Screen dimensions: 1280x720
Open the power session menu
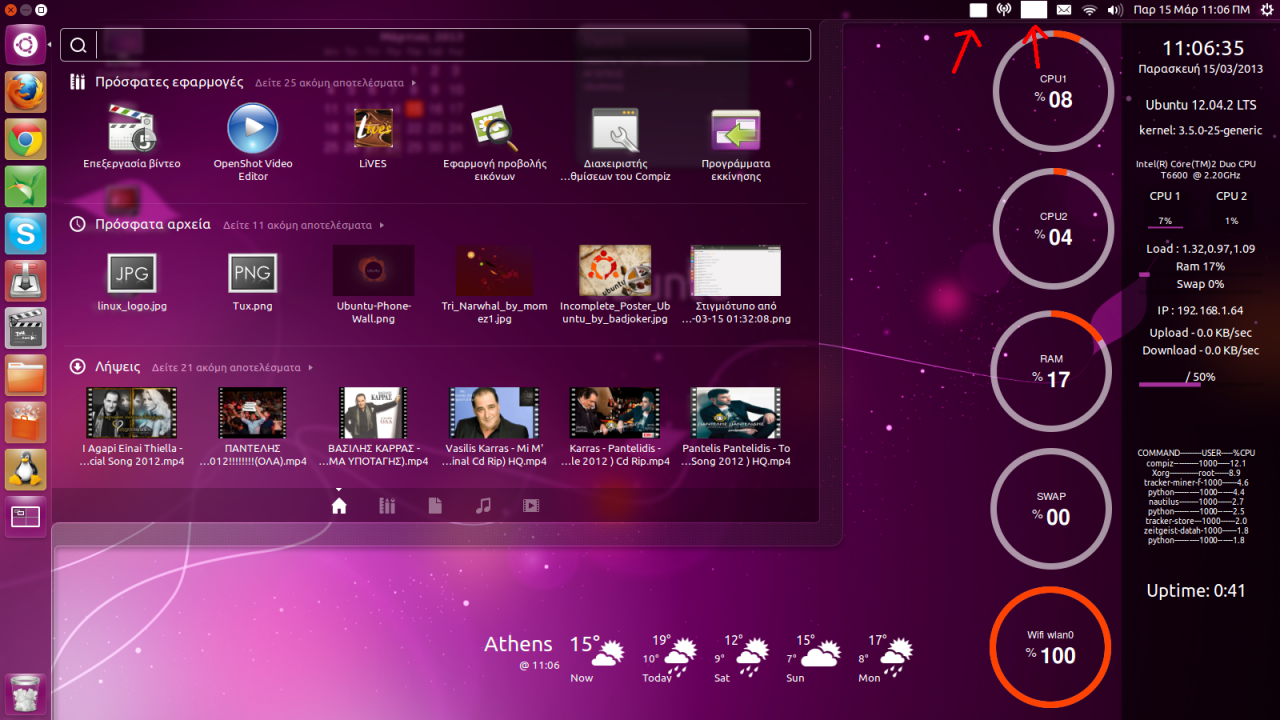click(x=1266, y=10)
